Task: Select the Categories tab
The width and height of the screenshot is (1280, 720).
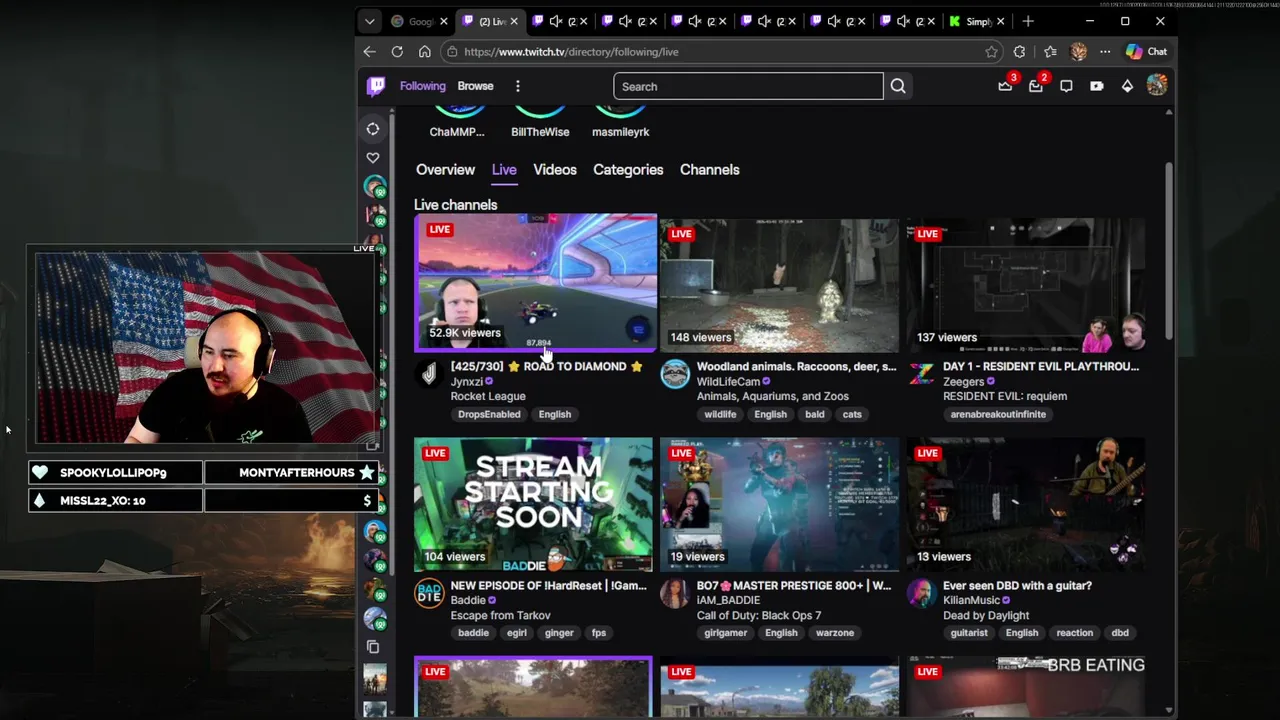Action: coord(628,170)
